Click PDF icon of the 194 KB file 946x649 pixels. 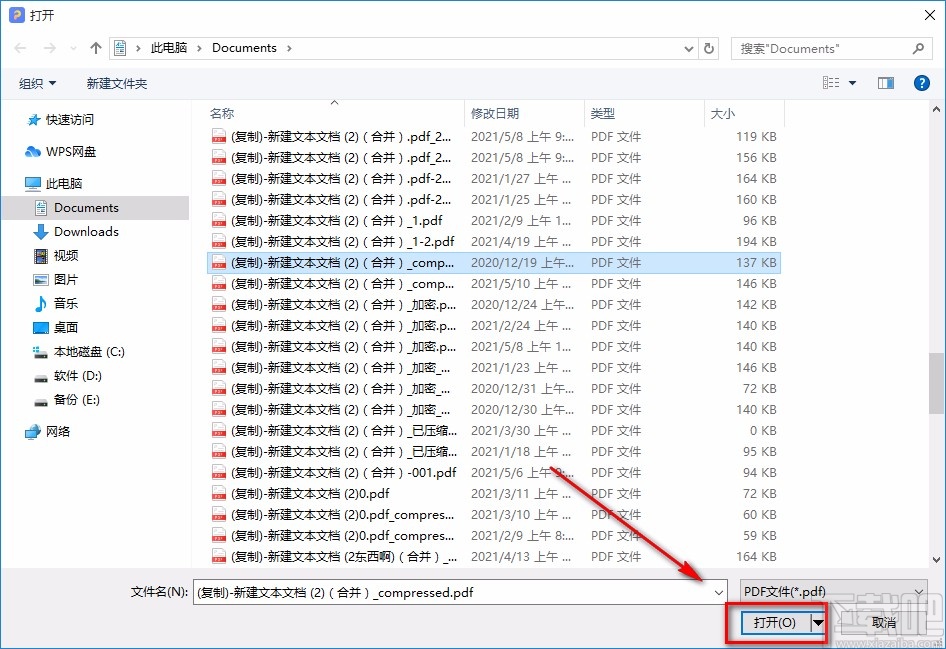pyautogui.click(x=218, y=242)
